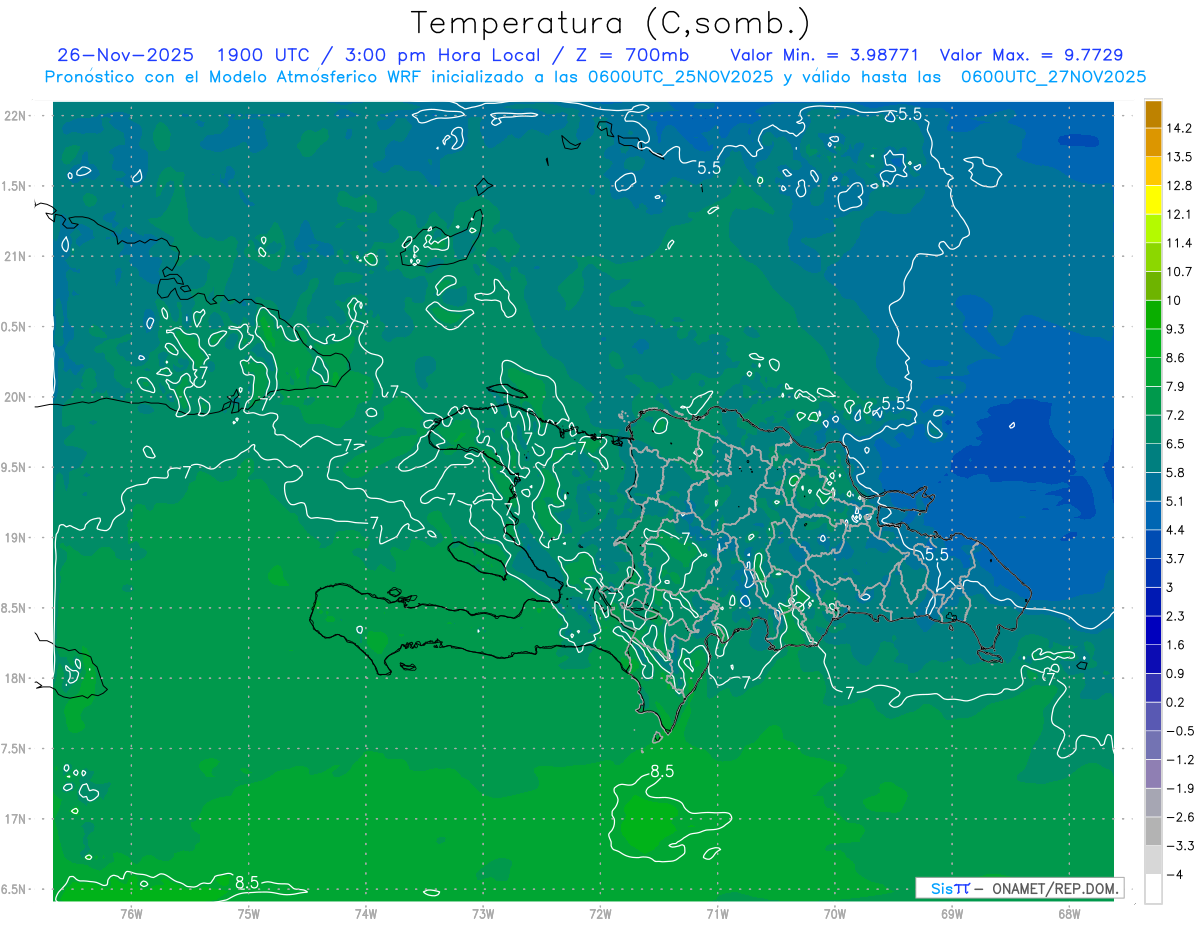Click the '0.5N' latitude axis label
The width and height of the screenshot is (1200, 927).
pos(15,327)
